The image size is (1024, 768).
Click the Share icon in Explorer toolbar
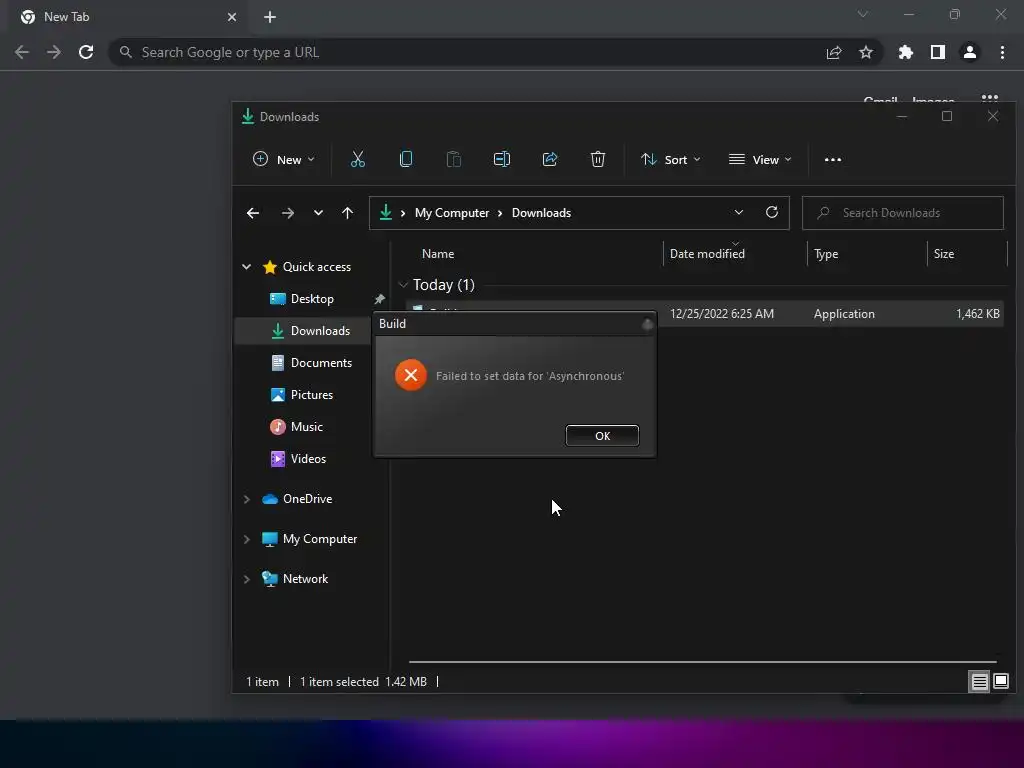[550, 159]
